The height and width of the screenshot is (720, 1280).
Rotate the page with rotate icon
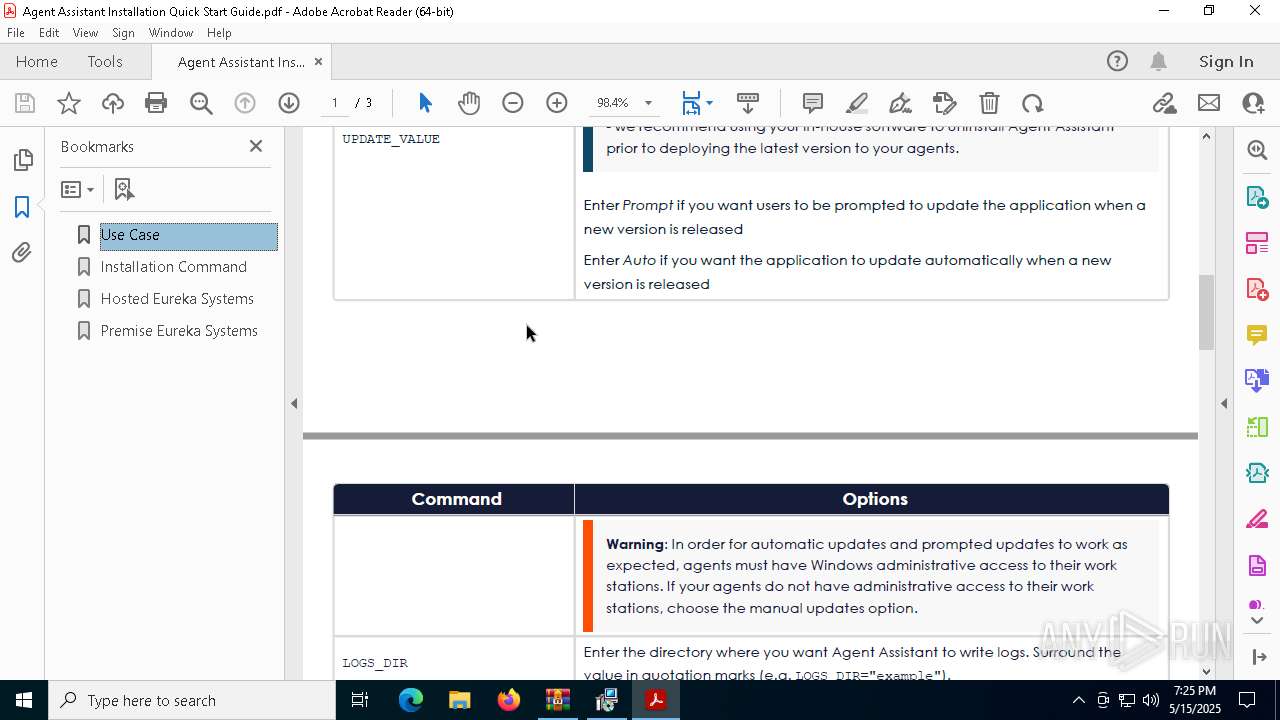[x=1033, y=103]
